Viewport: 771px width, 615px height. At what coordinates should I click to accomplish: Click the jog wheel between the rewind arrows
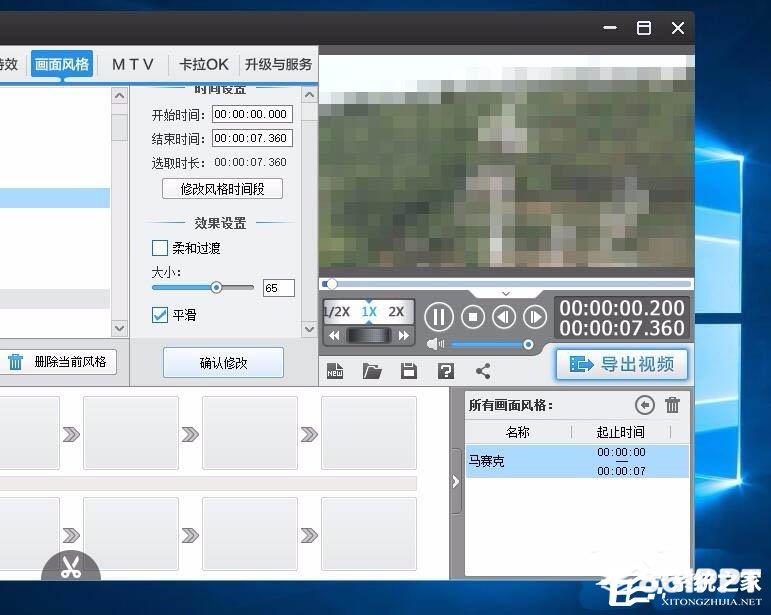(x=369, y=336)
